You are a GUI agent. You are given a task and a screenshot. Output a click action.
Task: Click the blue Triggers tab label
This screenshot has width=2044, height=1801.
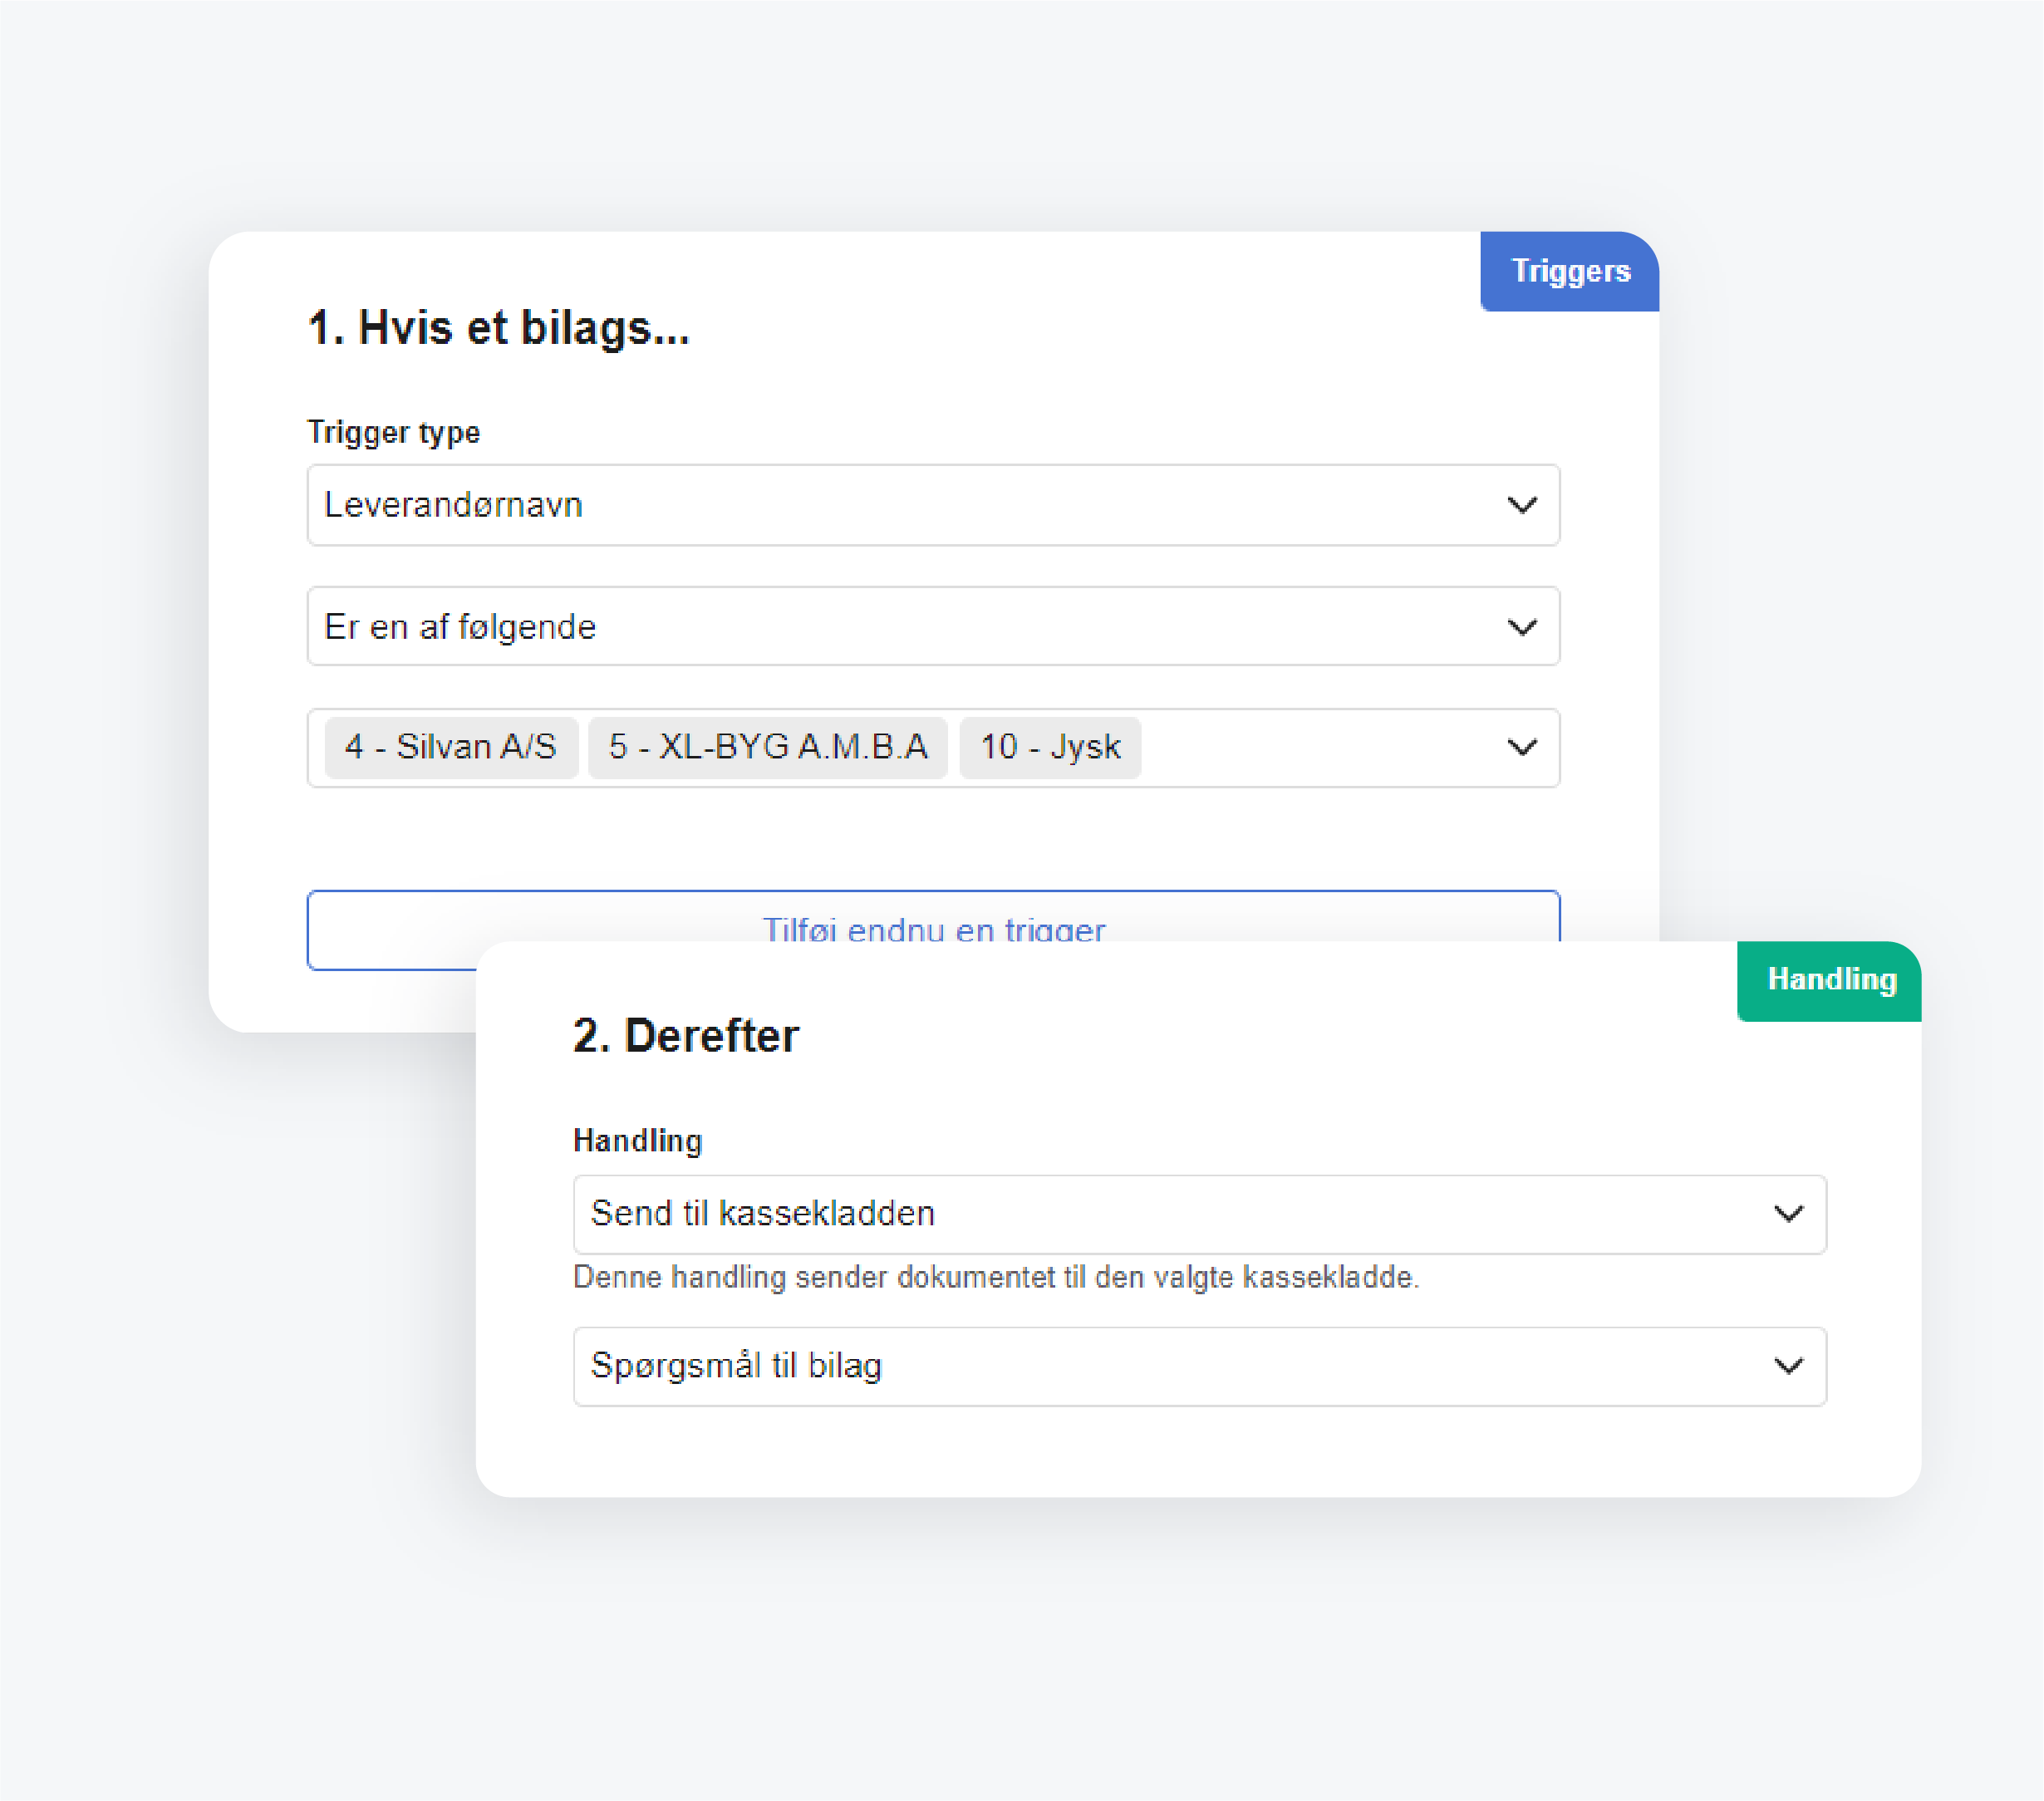pyautogui.click(x=1570, y=271)
